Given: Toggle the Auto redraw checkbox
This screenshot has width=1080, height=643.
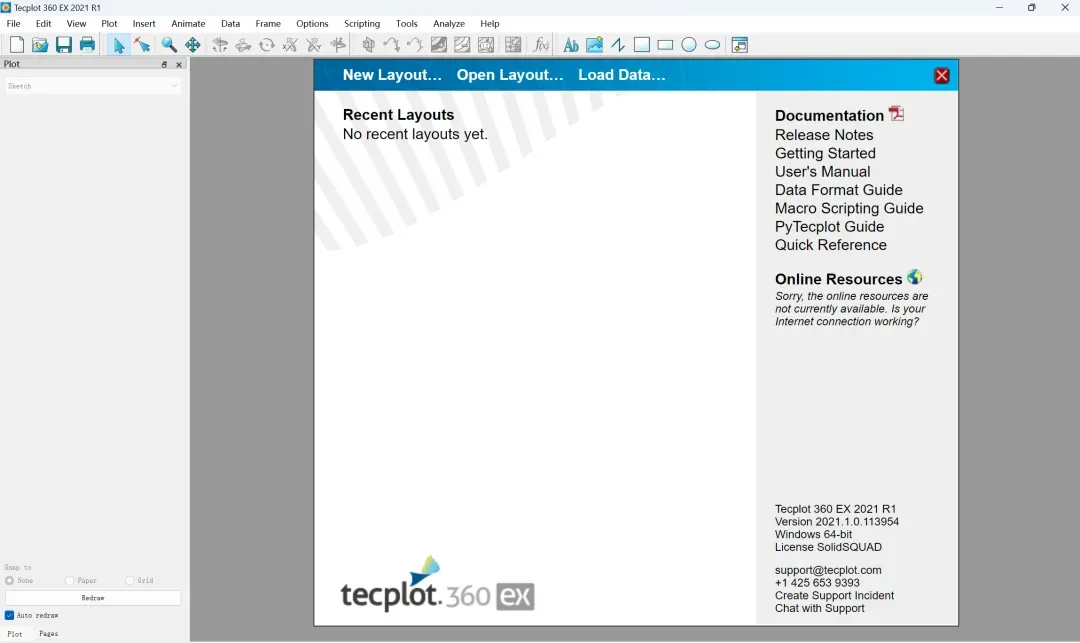Looking at the screenshot, I should click(10, 615).
